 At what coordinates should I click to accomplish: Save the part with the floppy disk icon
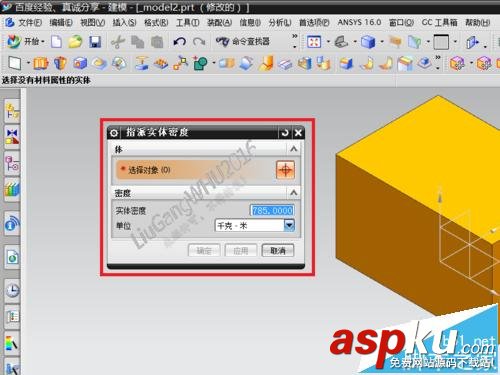(x=95, y=42)
